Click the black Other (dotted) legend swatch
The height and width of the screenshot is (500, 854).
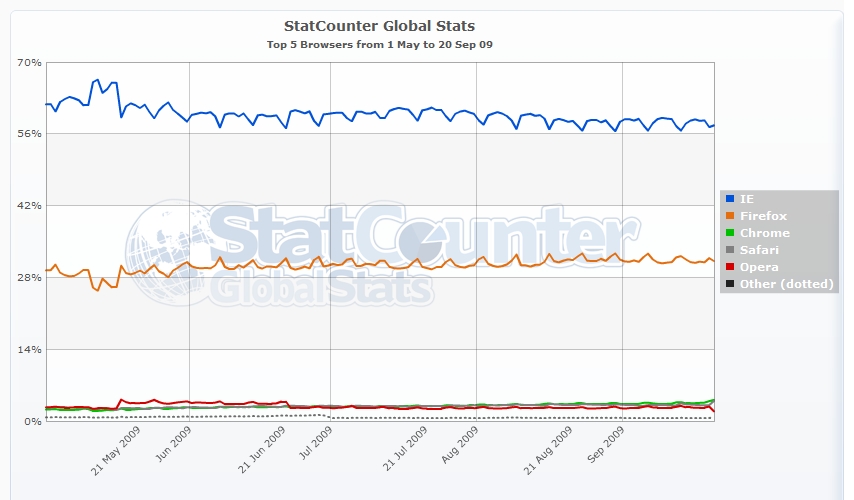[x=729, y=284]
